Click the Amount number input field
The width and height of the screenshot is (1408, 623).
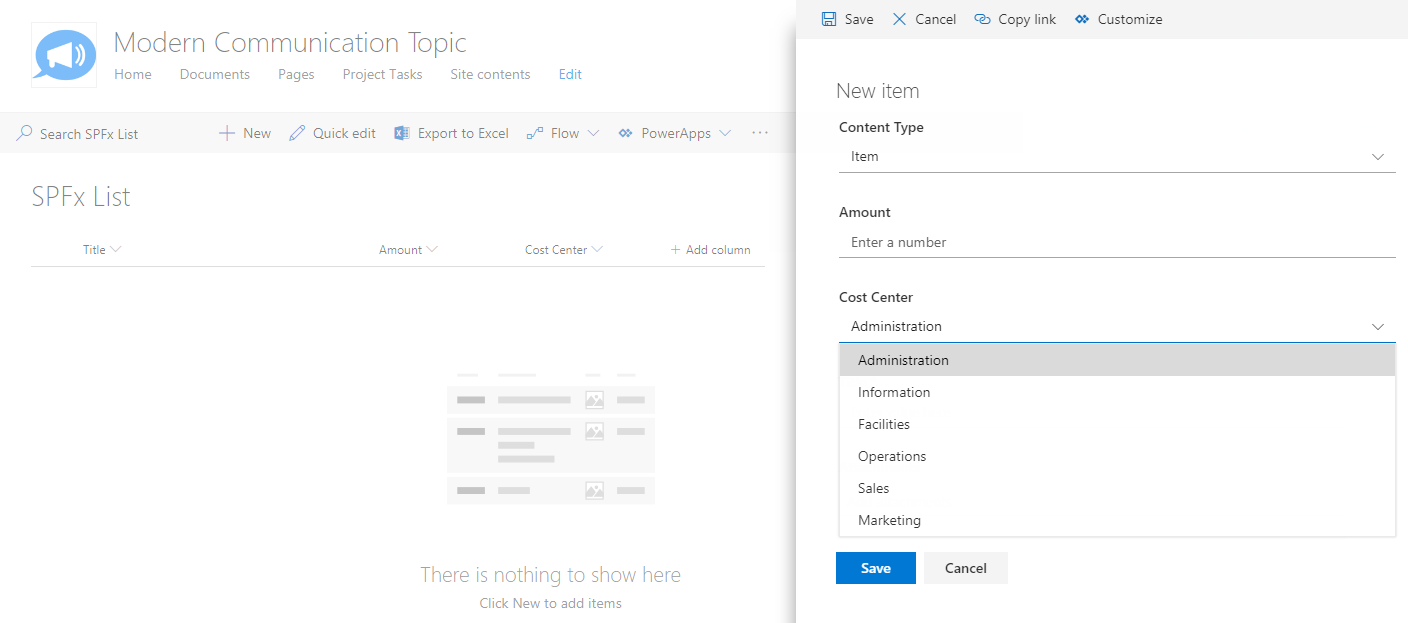tap(1116, 242)
